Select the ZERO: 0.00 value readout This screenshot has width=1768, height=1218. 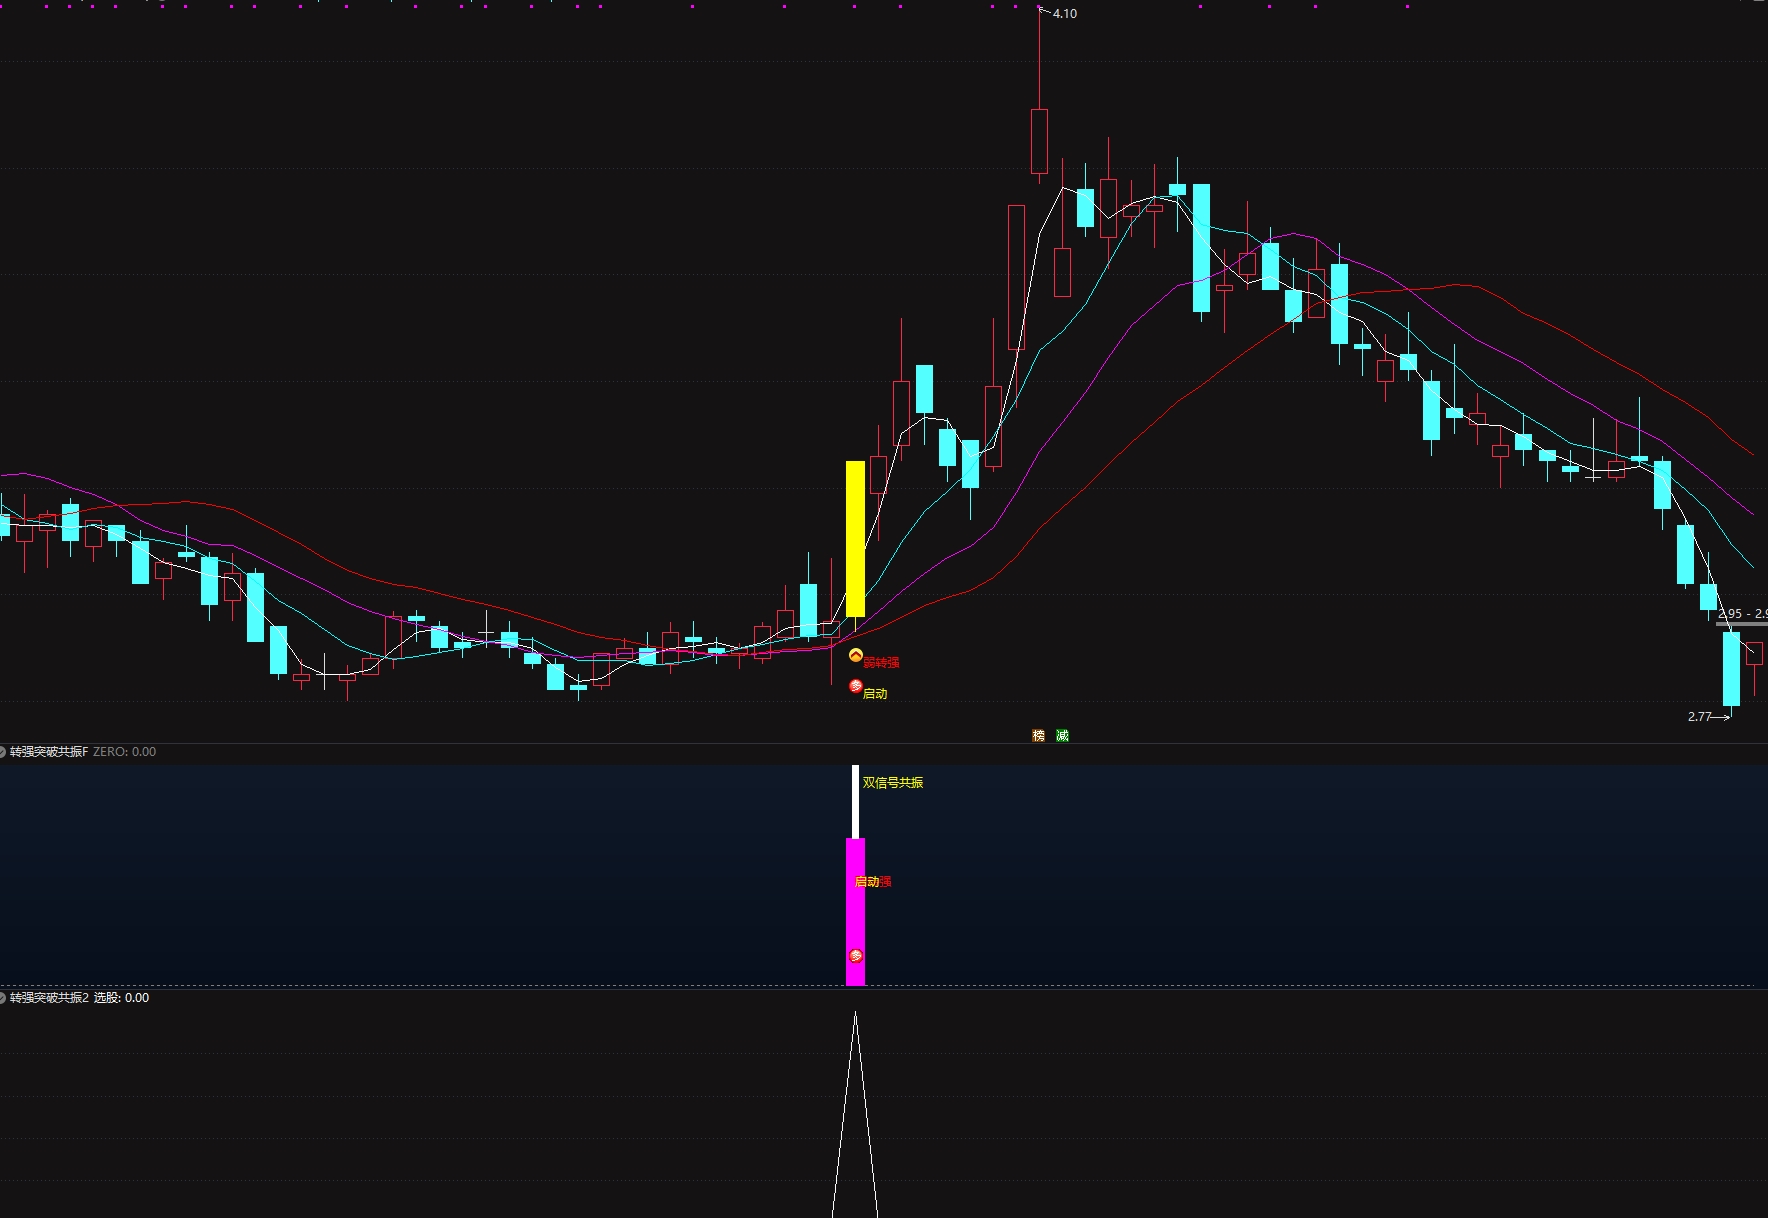coord(125,752)
